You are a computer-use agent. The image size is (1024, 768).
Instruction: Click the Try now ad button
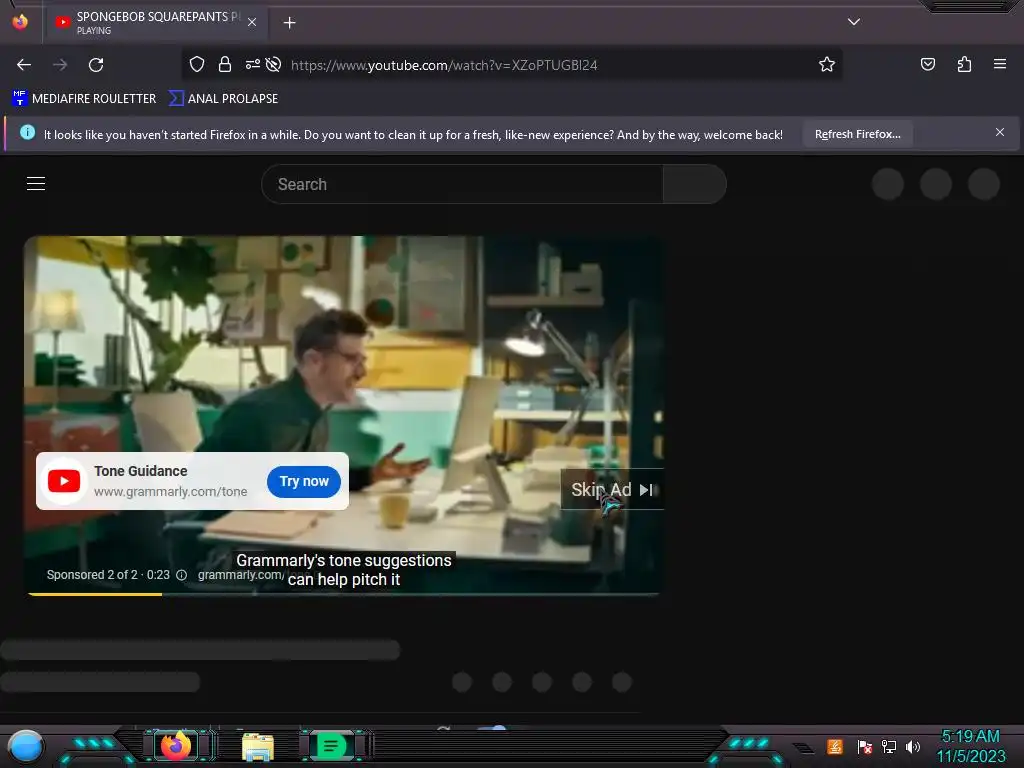[x=304, y=481]
